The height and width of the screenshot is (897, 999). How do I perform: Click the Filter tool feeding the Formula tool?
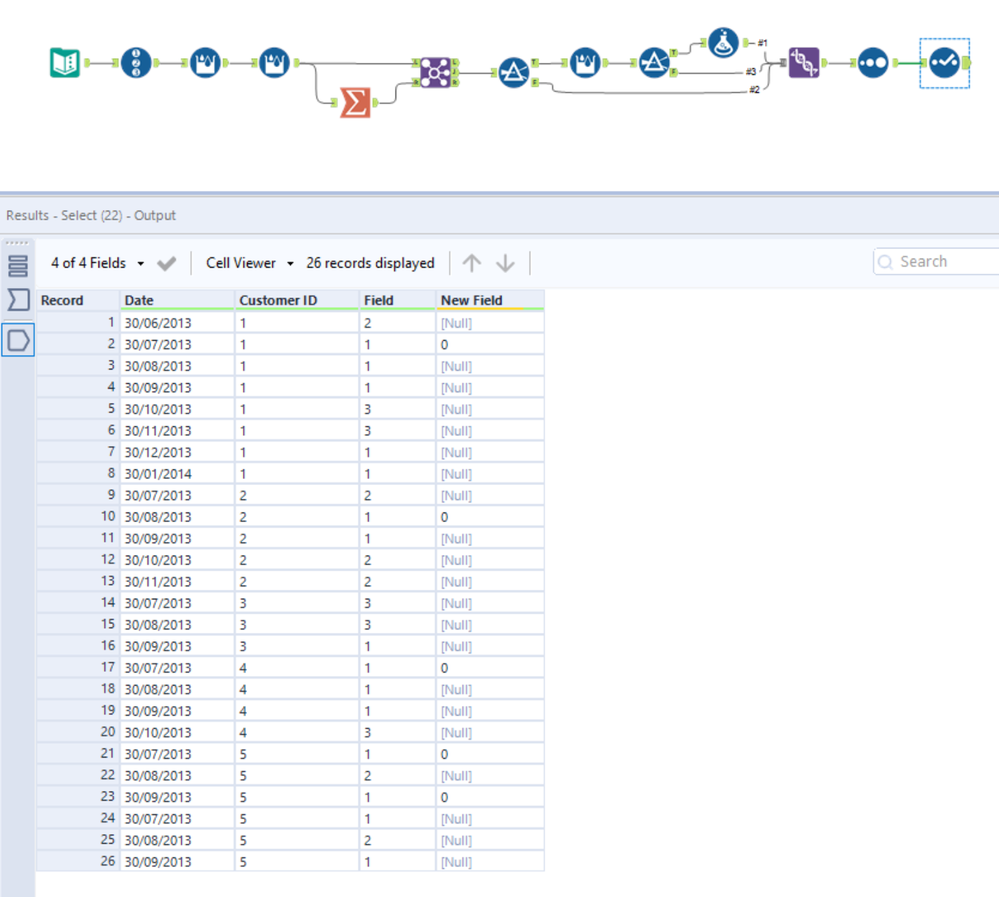coord(654,62)
